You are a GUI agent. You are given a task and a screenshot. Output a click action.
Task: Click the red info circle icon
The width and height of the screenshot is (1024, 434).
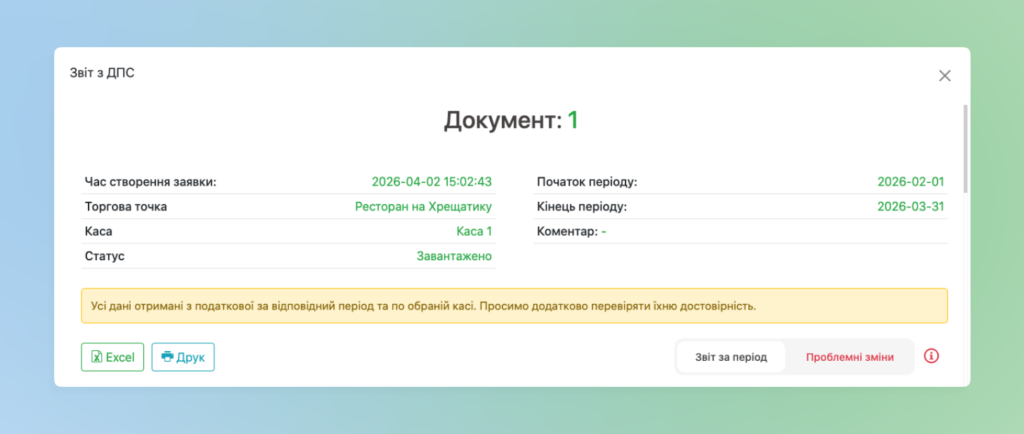click(x=931, y=356)
